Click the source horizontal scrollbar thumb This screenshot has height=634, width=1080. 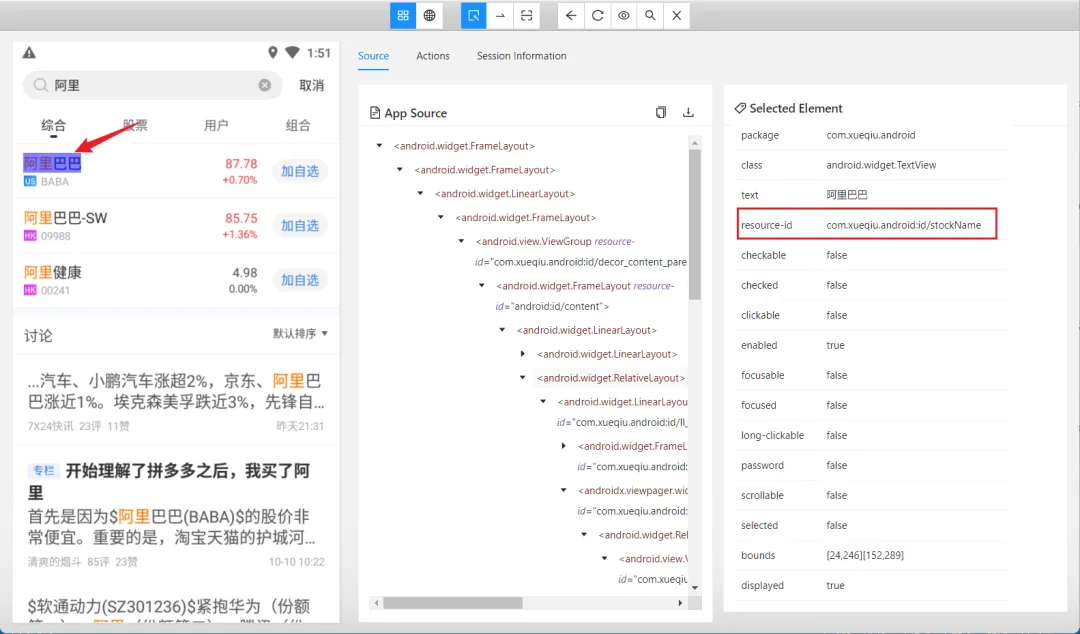(x=453, y=603)
